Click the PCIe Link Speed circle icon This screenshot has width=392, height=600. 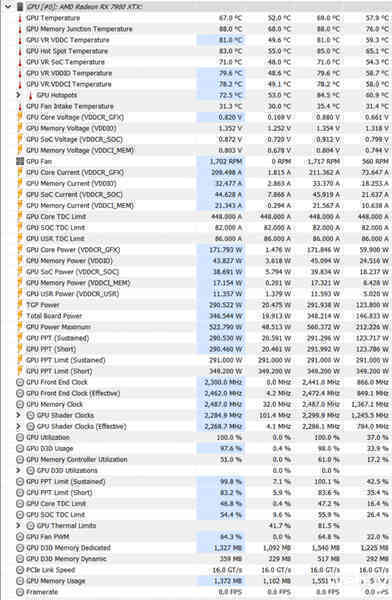tap(20, 570)
